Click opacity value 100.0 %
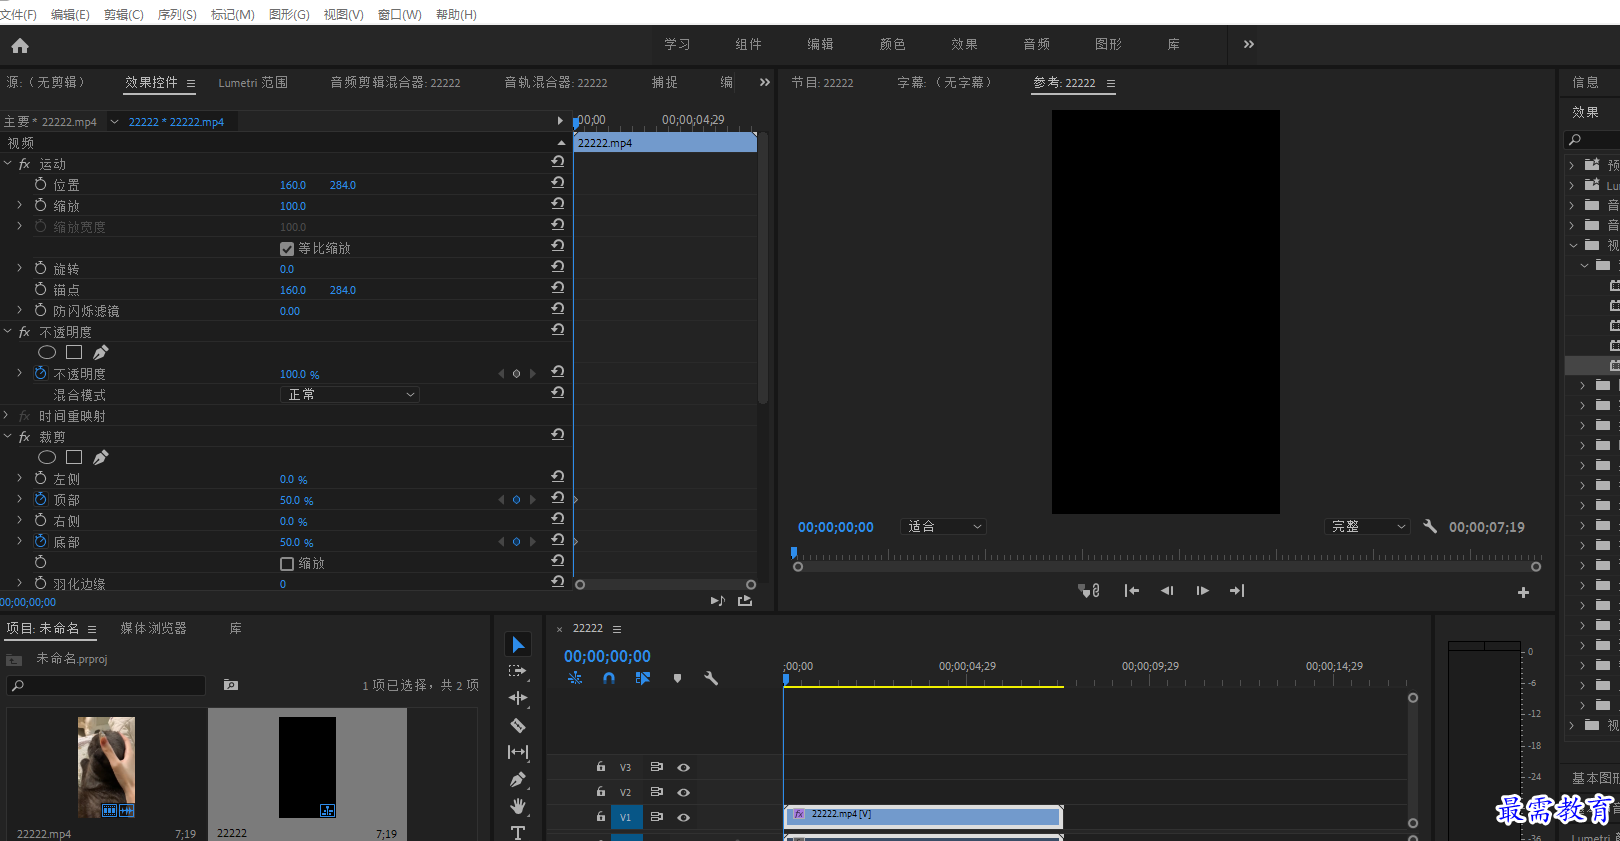 coord(300,374)
